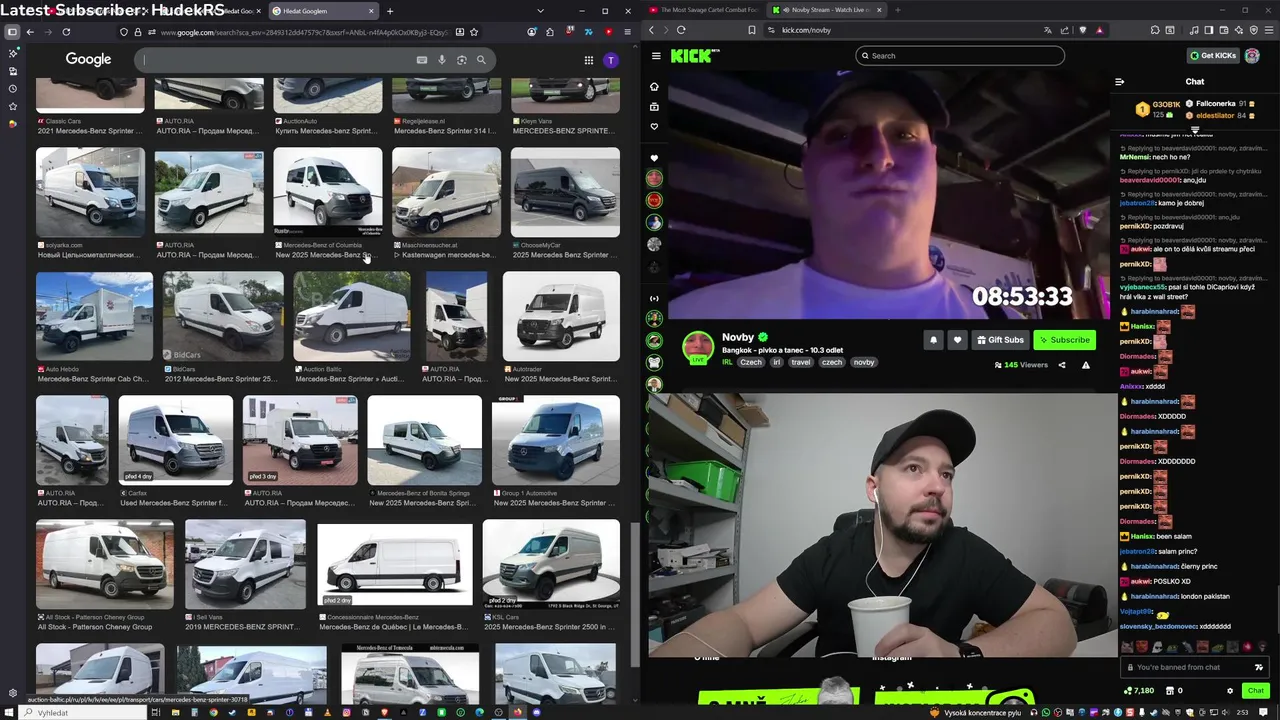Viewport: 1280px width, 720px height.
Task: Open the Google on-screen keyboard input tool
Action: point(422,60)
